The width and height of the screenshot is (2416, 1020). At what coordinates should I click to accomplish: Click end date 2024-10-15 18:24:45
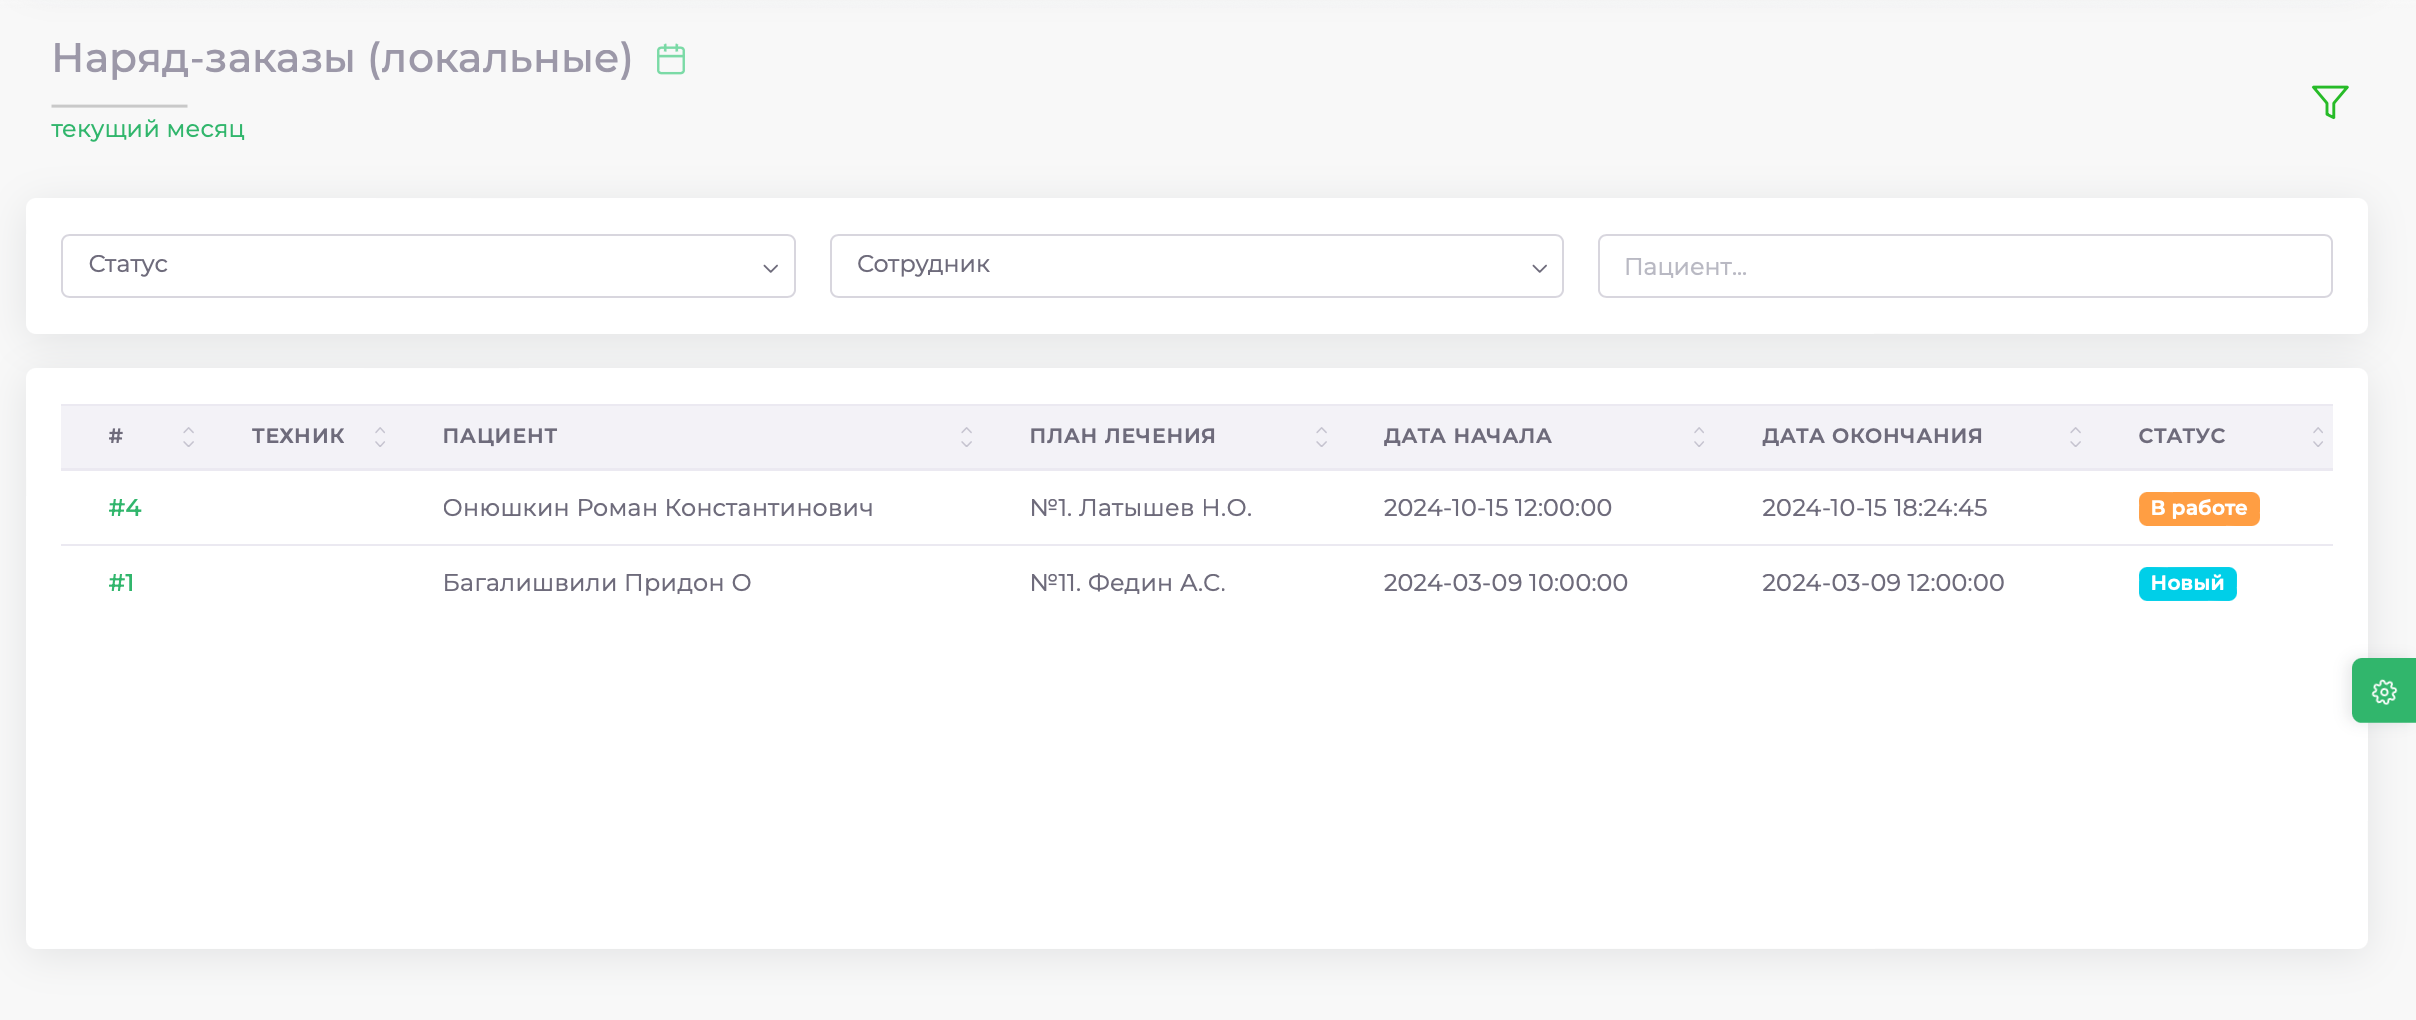click(1874, 508)
